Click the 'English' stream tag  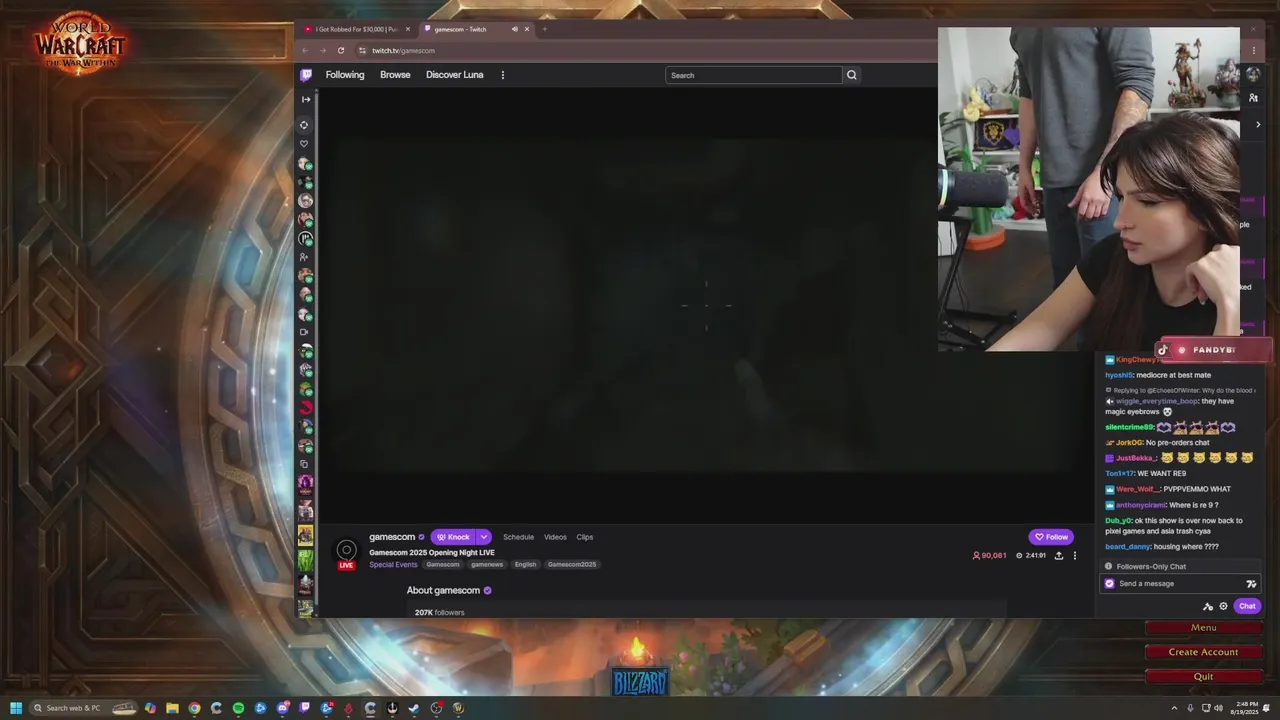click(x=525, y=564)
